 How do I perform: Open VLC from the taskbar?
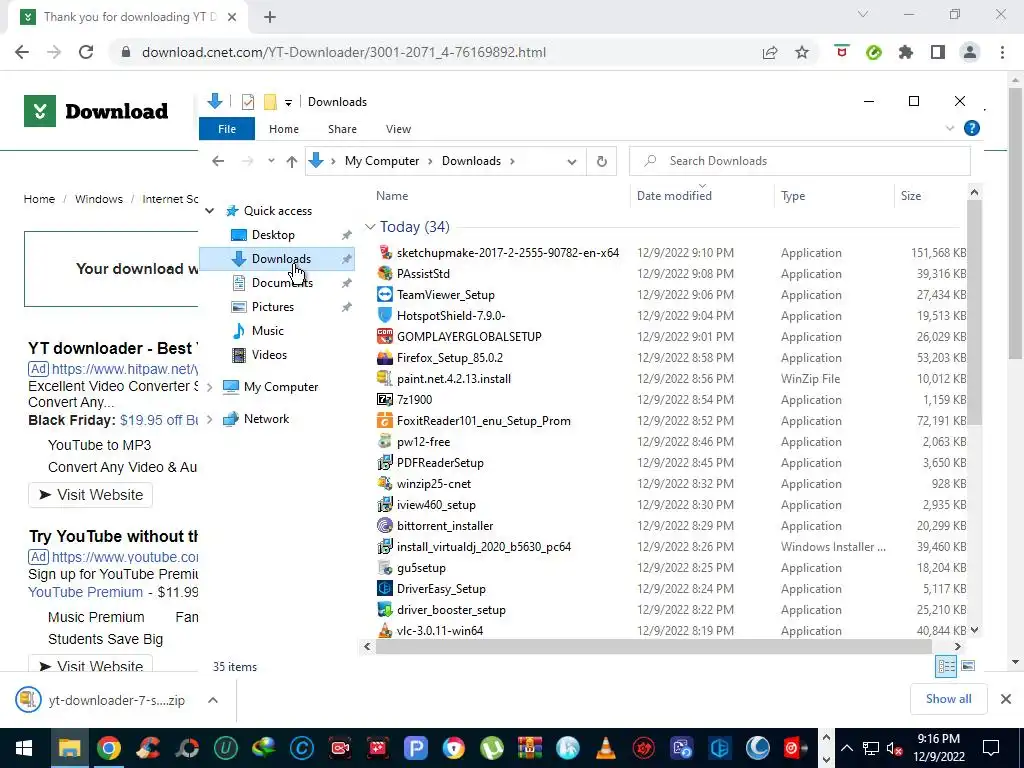coord(606,748)
